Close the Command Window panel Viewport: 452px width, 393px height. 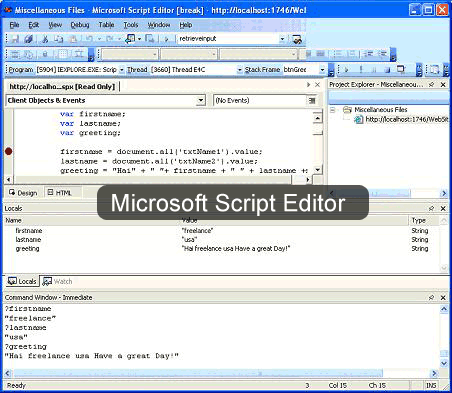pos(443,297)
